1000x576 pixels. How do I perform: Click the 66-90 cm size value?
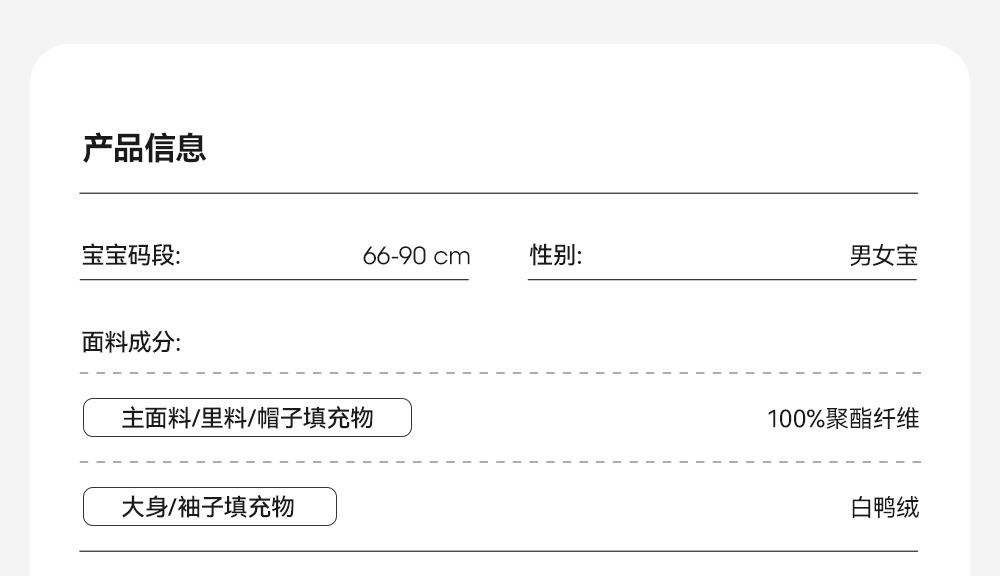point(416,256)
